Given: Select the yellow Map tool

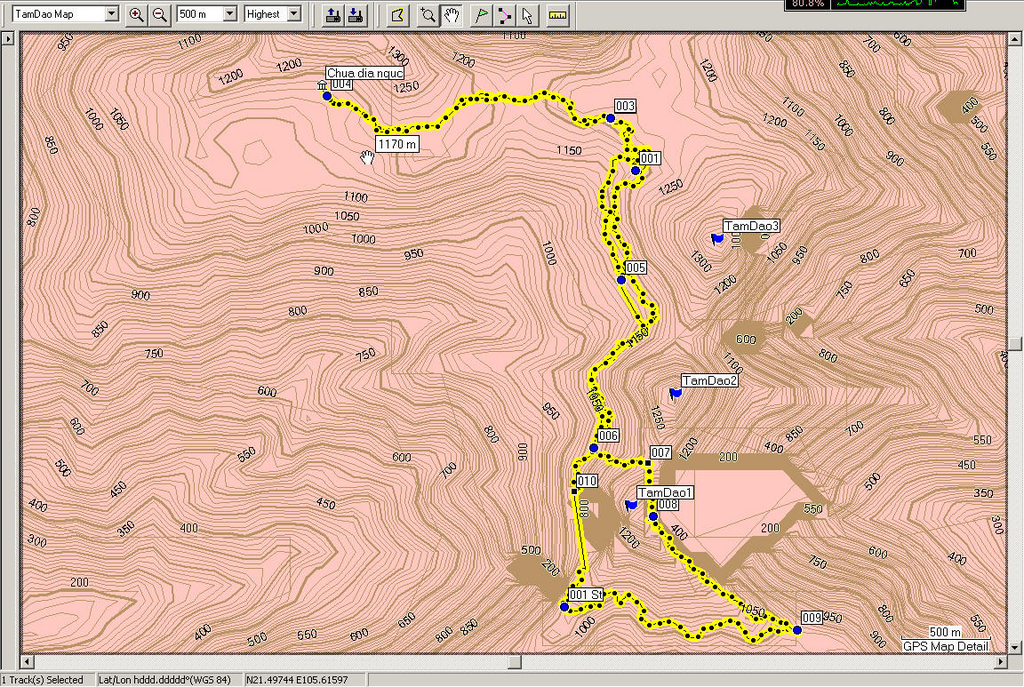Looking at the screenshot, I should click(x=397, y=15).
